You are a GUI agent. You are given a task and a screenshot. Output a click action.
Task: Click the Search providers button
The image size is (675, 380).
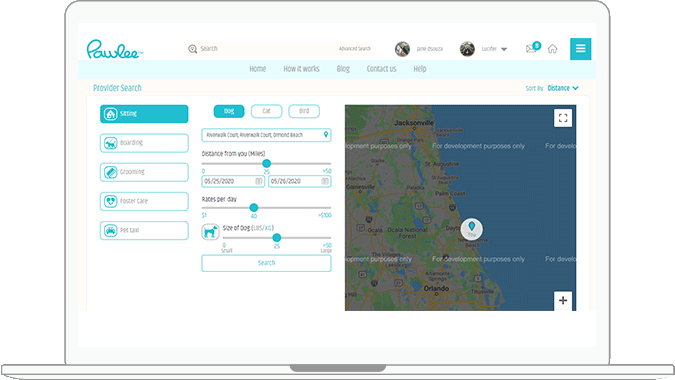click(266, 263)
